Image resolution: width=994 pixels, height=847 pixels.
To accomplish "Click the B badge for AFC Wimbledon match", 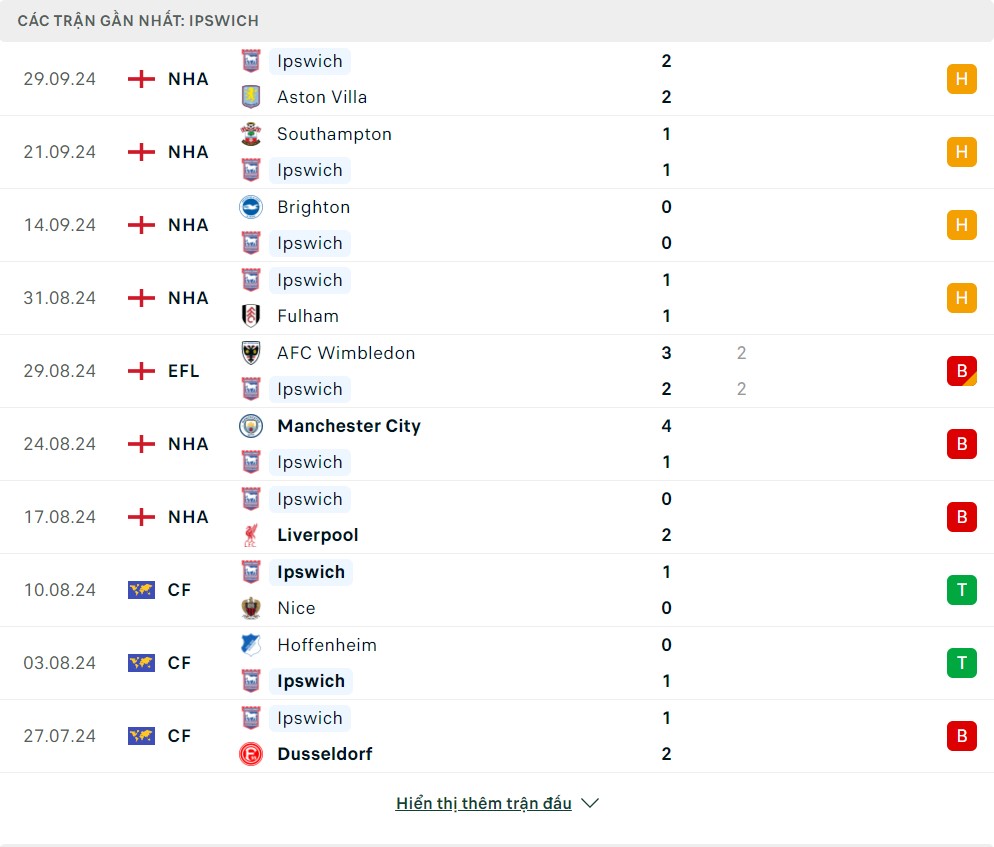I will click(x=961, y=371).
